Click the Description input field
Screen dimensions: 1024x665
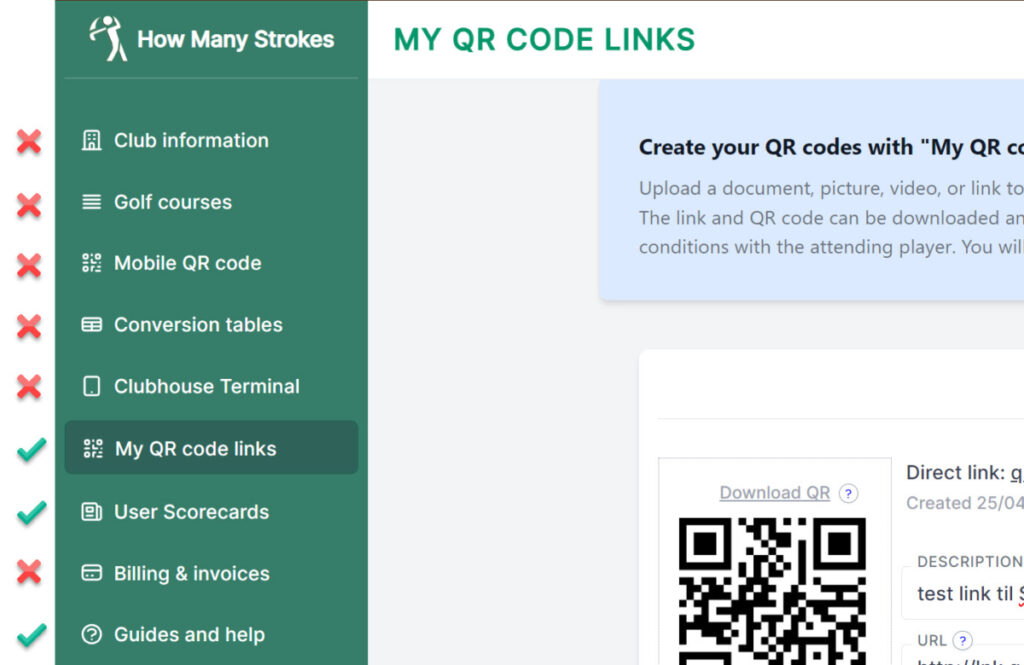tap(963, 593)
